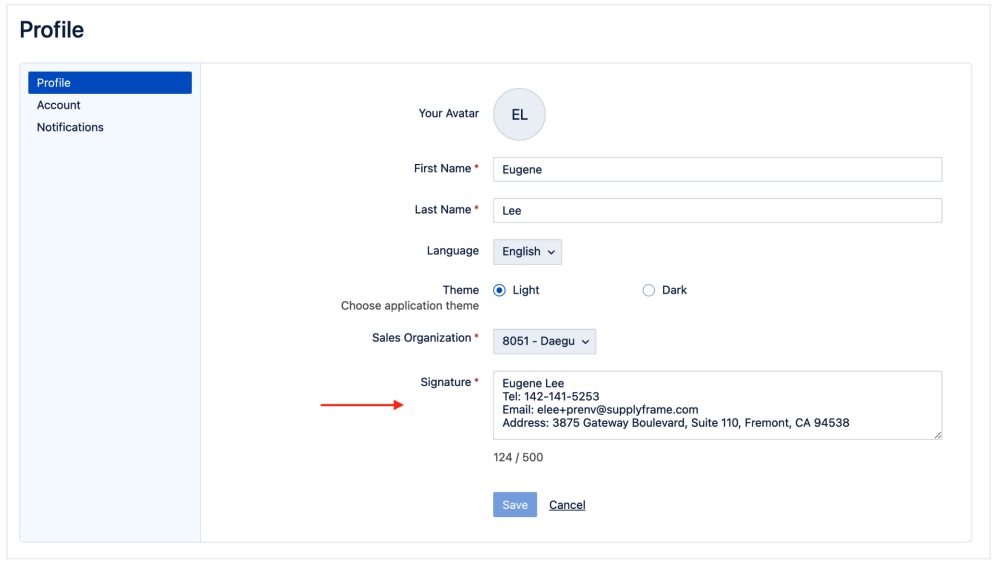Click the First Name label
The image size is (999, 565).
tap(442, 169)
